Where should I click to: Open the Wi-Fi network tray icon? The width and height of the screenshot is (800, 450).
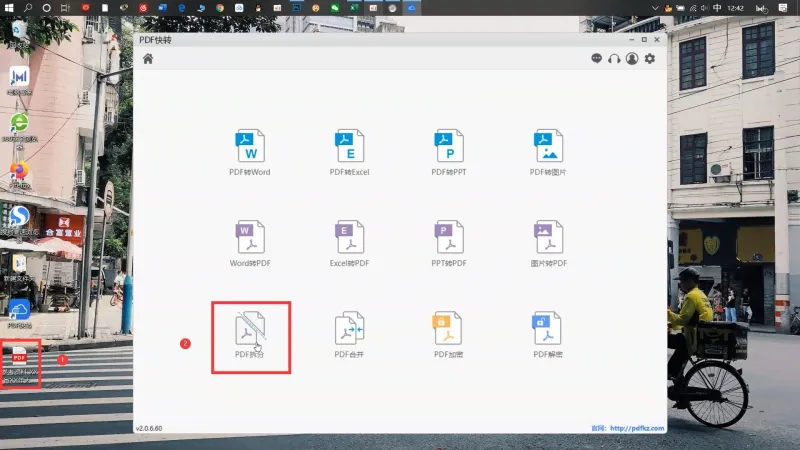click(x=693, y=8)
